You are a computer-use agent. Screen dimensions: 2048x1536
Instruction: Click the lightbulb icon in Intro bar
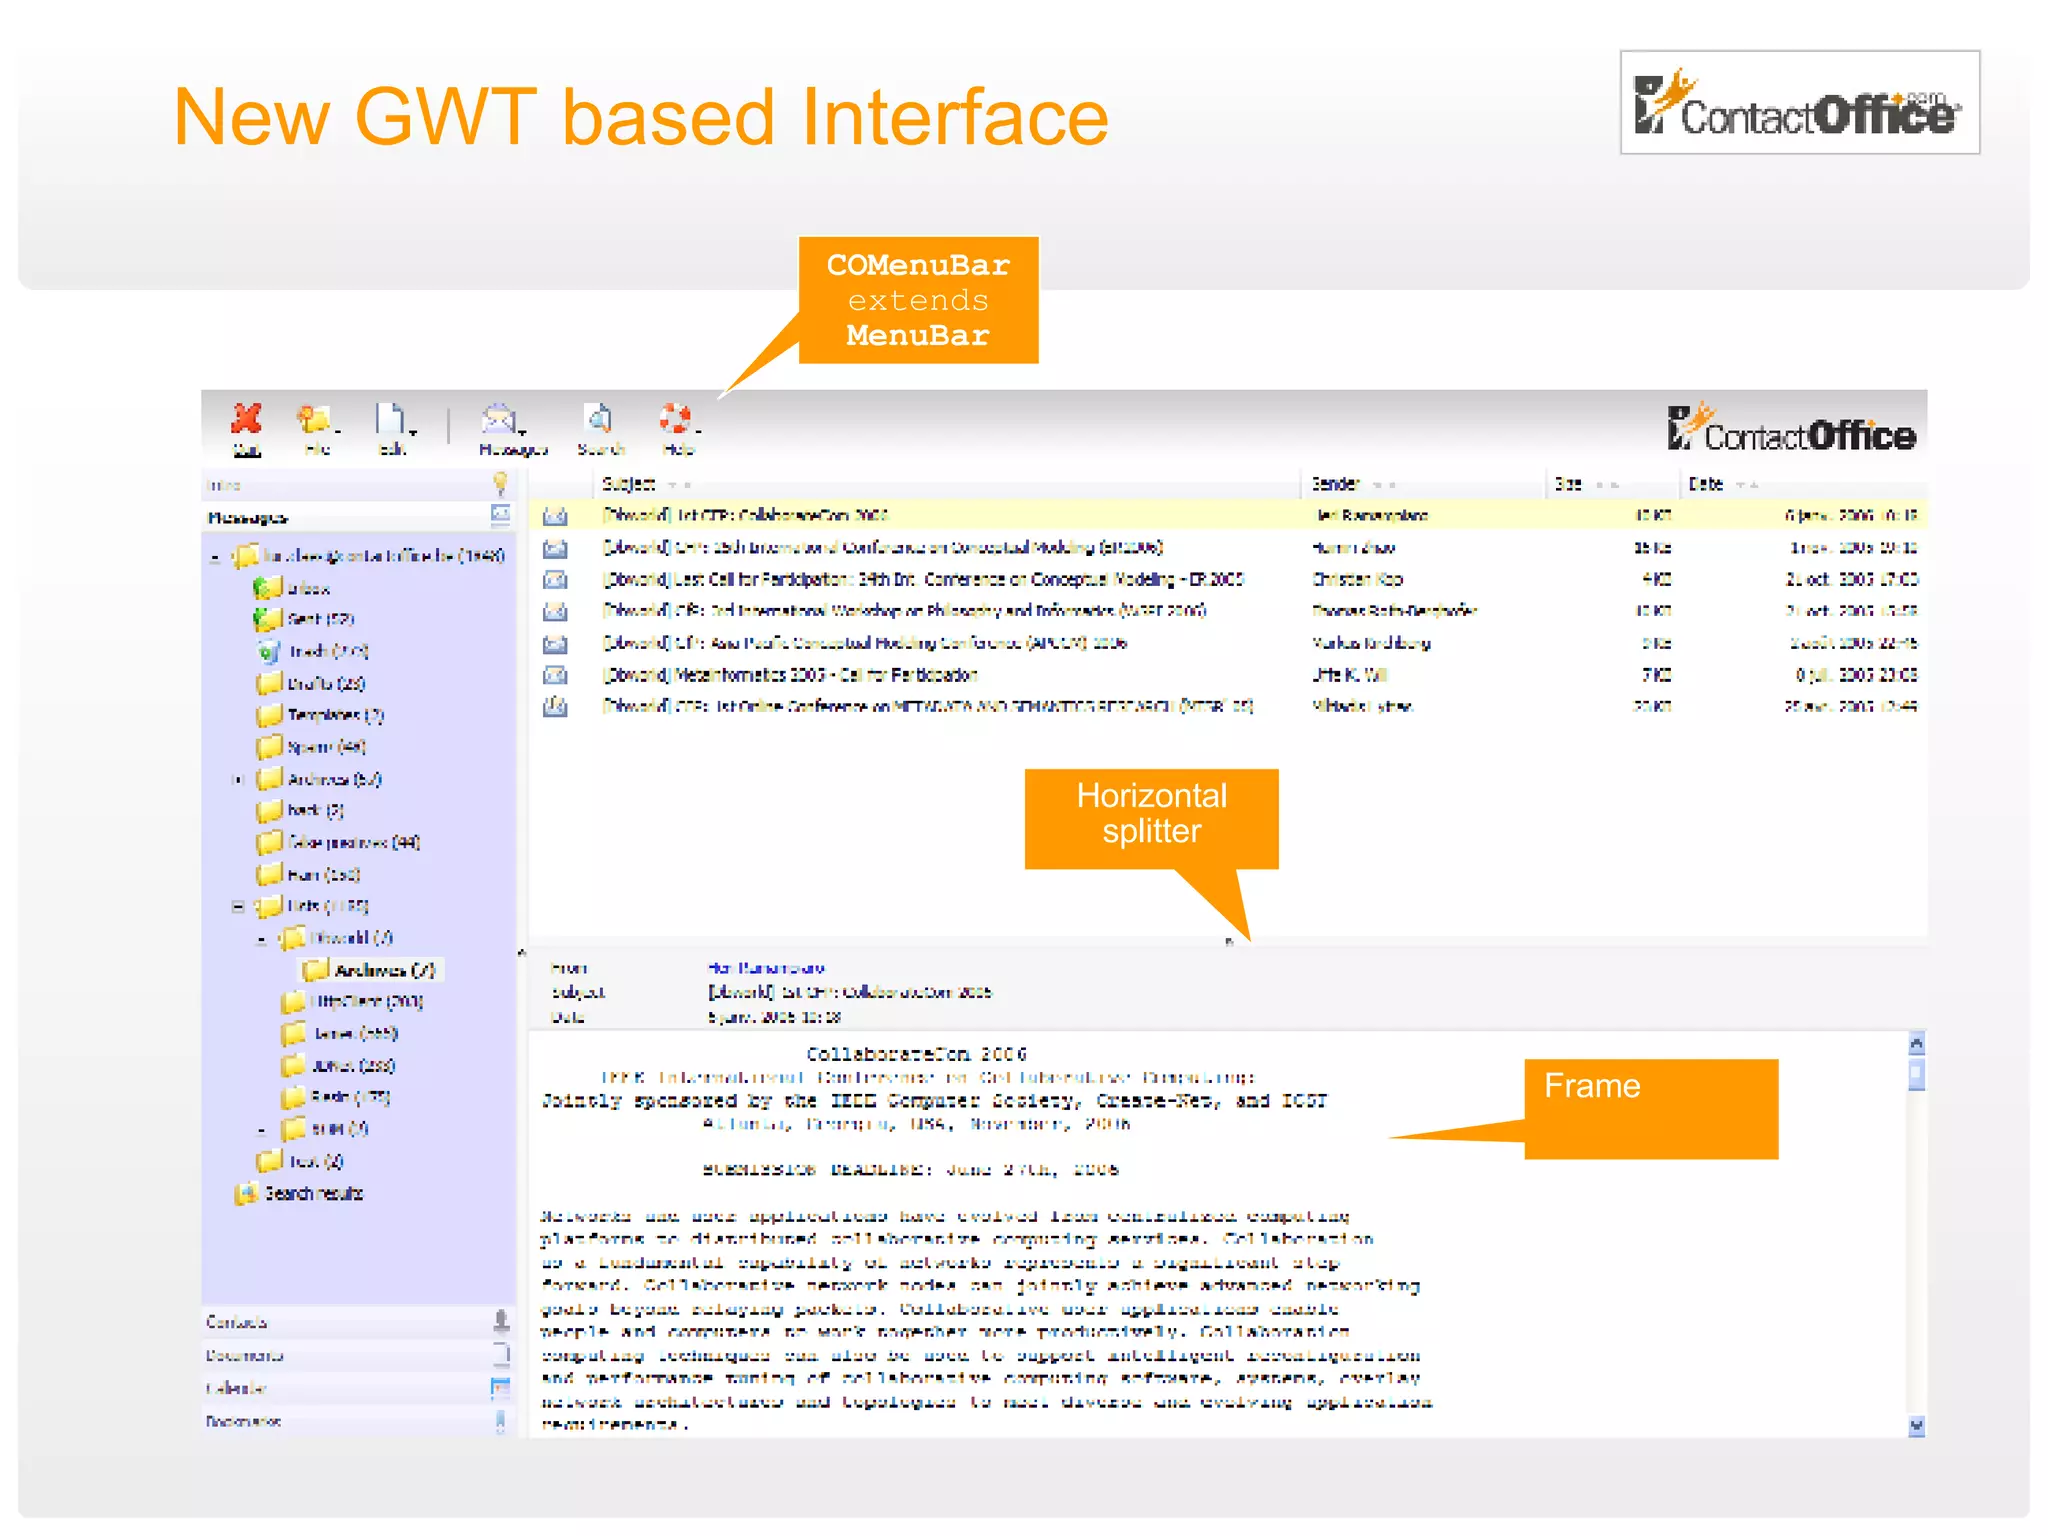click(x=500, y=484)
